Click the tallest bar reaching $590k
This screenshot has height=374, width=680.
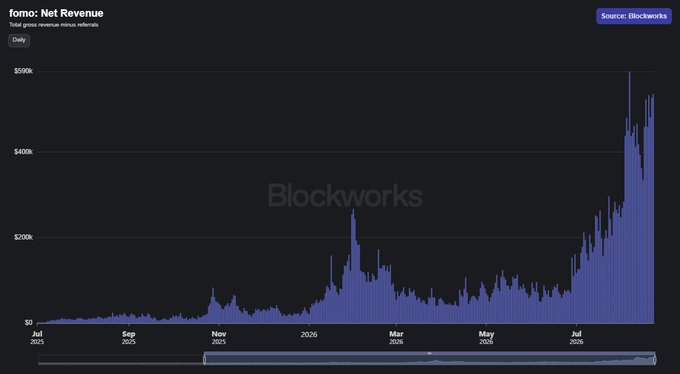(630, 197)
